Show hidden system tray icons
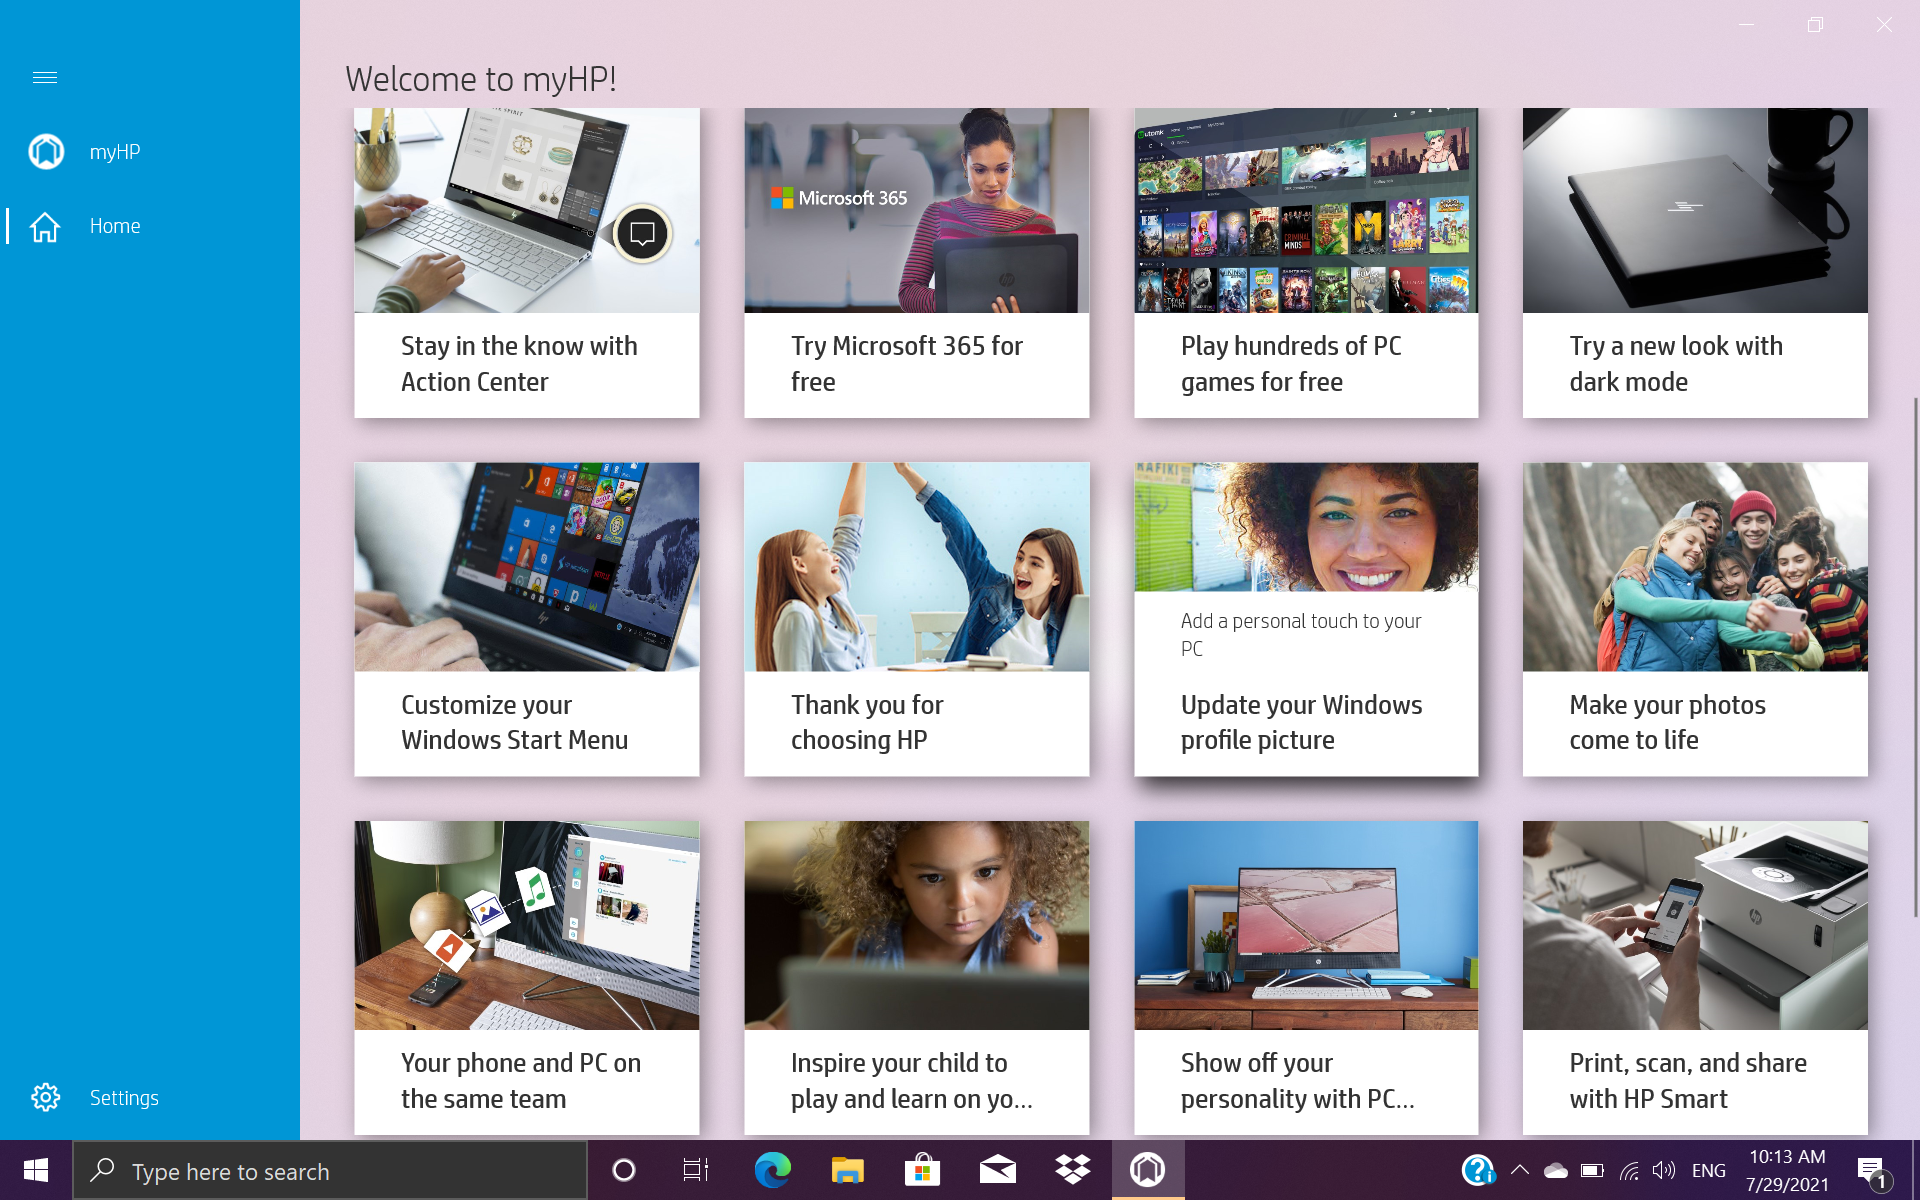The height and width of the screenshot is (1200, 1920). [1519, 1170]
